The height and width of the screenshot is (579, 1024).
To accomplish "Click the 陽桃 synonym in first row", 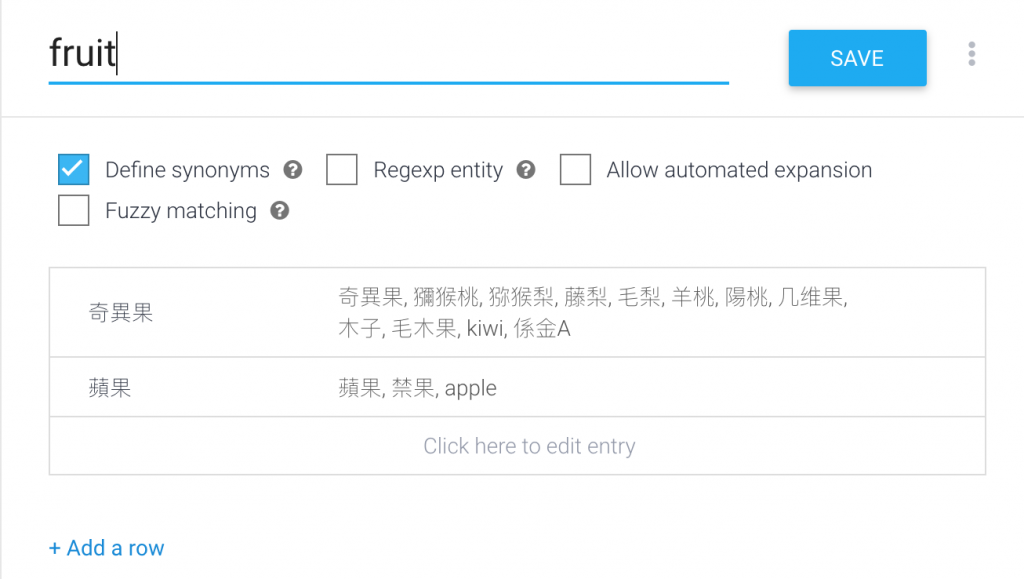I will (x=746, y=298).
